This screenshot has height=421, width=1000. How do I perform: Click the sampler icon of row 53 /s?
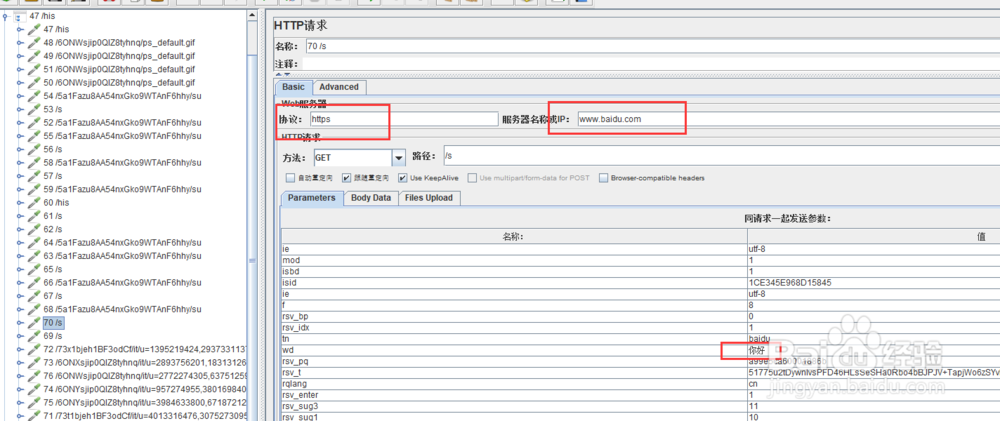[x=34, y=109]
